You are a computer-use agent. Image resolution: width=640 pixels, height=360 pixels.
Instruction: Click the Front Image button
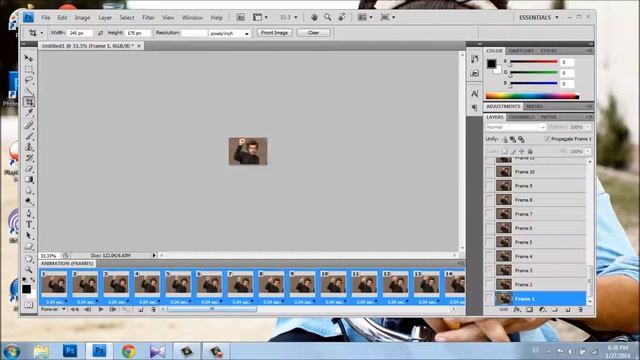pyautogui.click(x=274, y=33)
